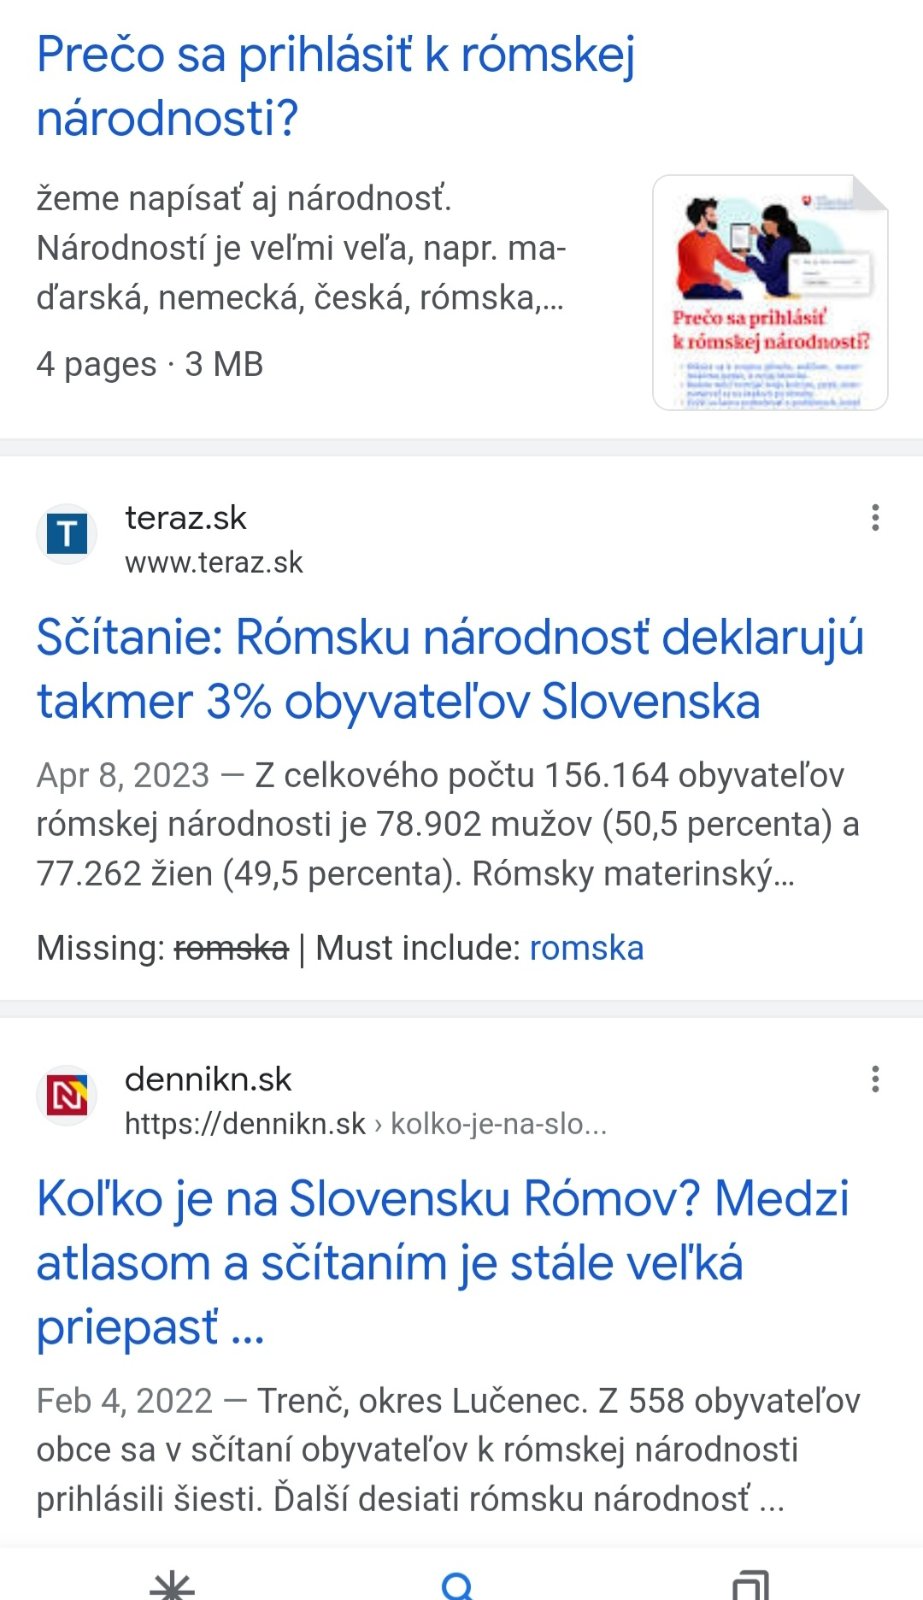The height and width of the screenshot is (1600, 923).
Task: Click the teraz.sk site name
Action: click(186, 518)
